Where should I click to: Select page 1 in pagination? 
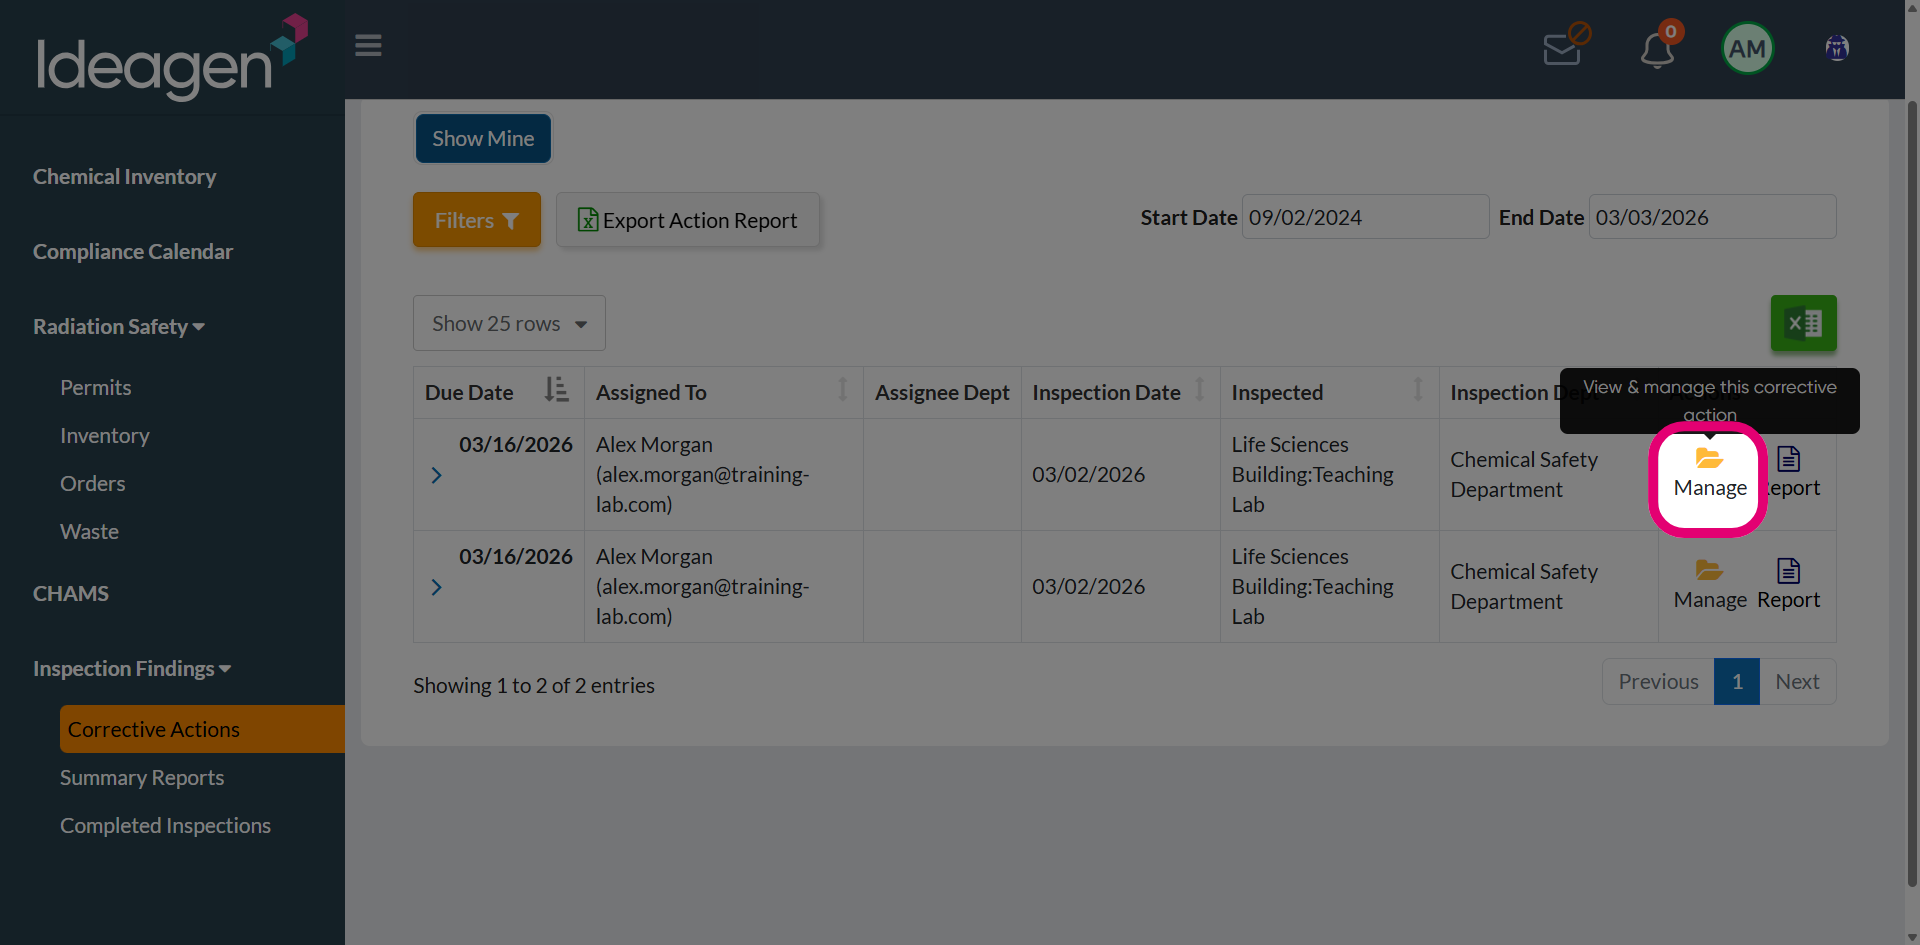coord(1737,681)
